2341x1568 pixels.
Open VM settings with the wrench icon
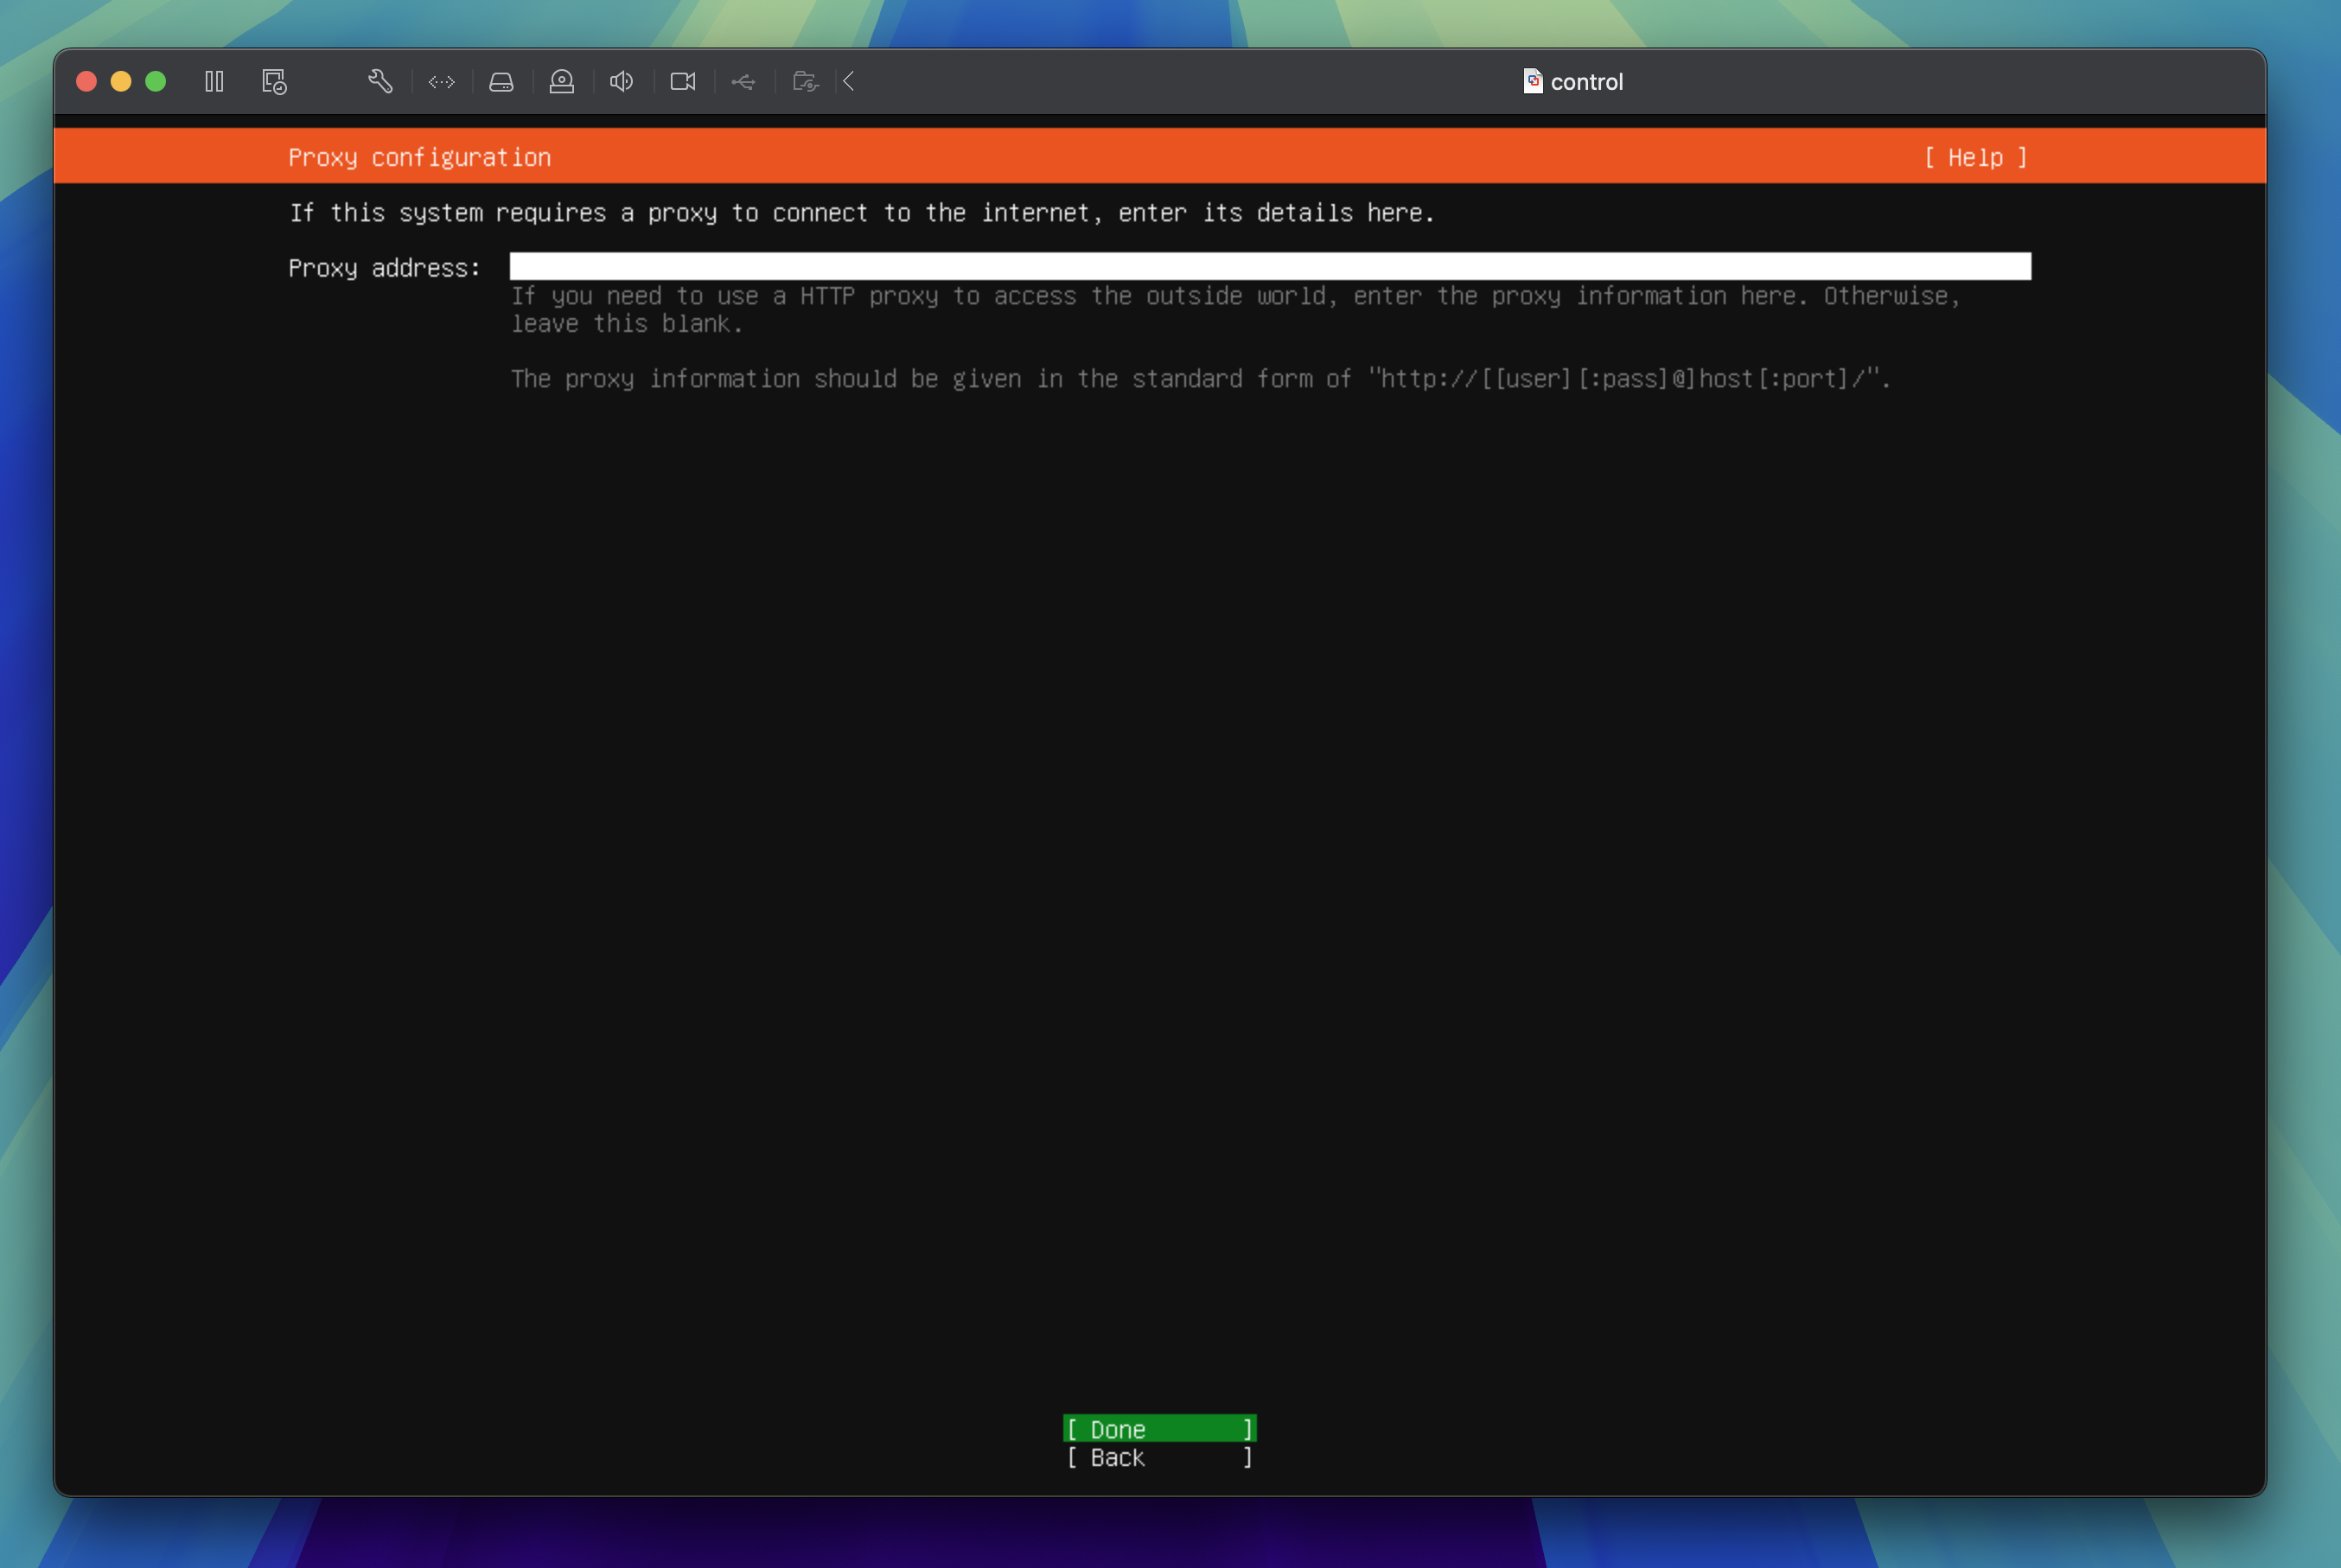(x=379, y=81)
